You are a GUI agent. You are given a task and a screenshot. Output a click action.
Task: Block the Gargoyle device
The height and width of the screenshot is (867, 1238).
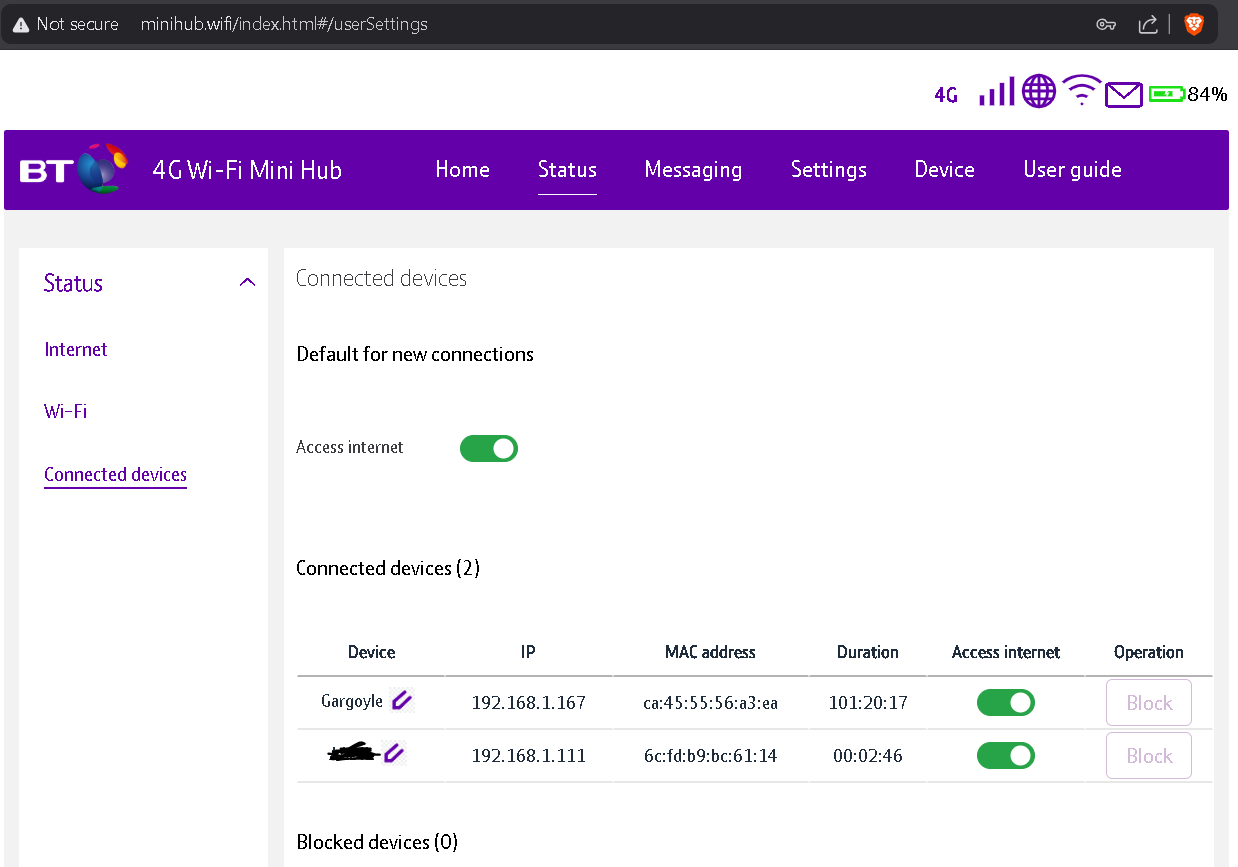1148,703
